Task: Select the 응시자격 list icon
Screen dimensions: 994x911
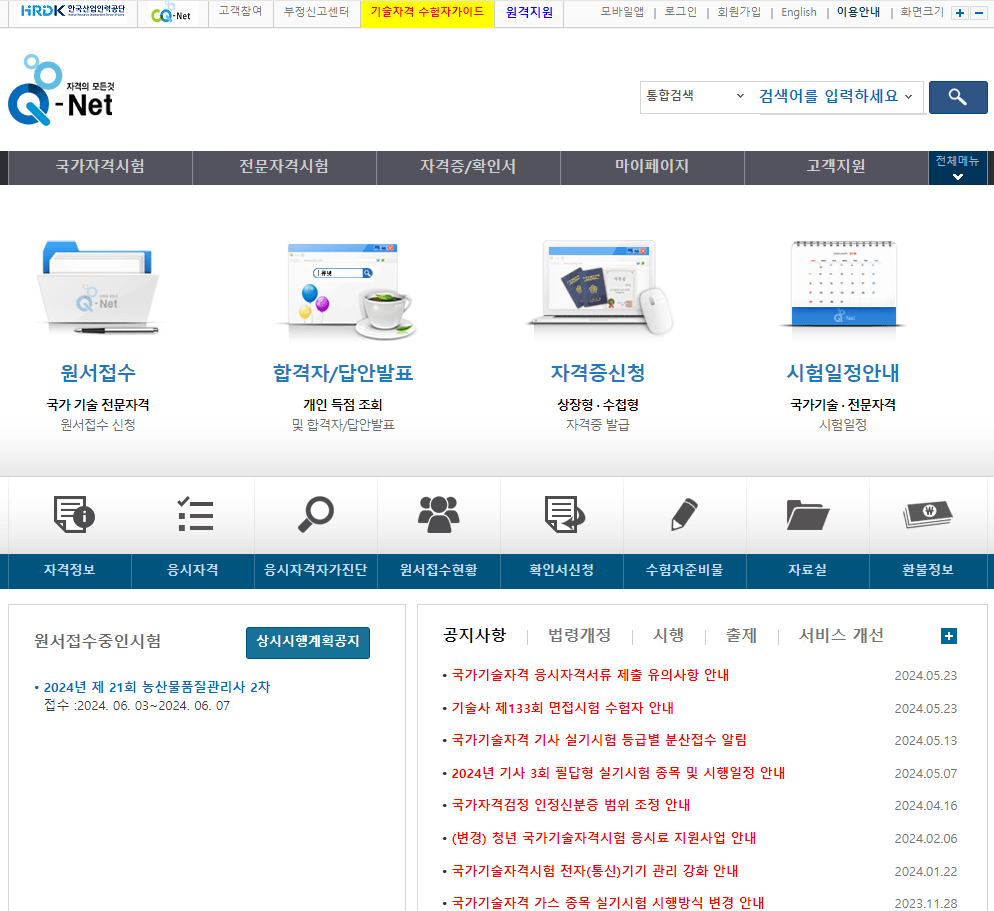Action: pos(193,514)
